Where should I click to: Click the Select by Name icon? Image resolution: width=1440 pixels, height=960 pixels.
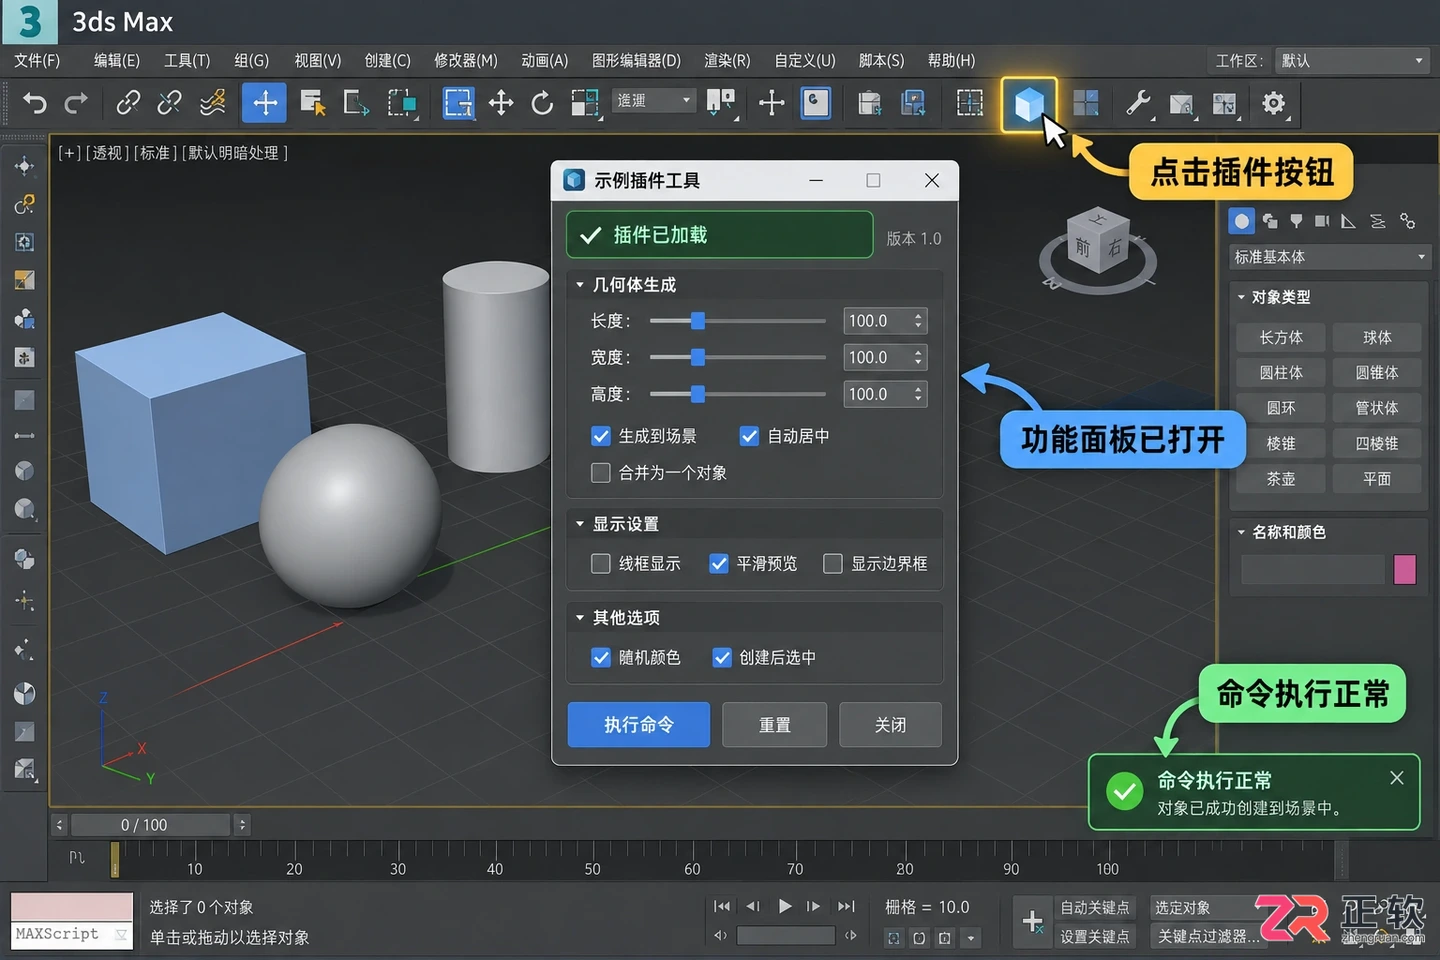pyautogui.click(x=313, y=102)
